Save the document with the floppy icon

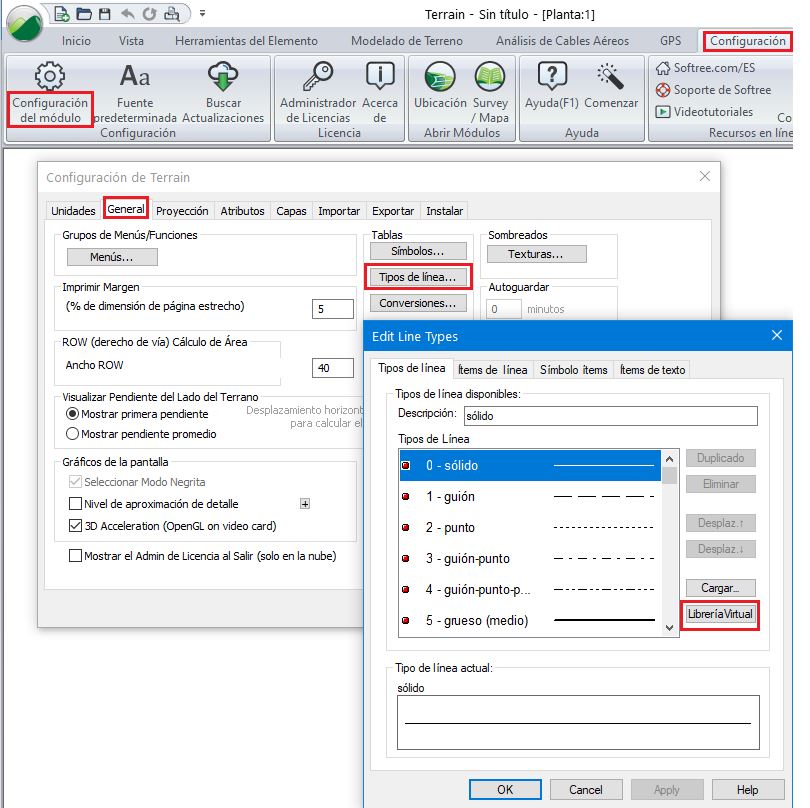click(105, 14)
